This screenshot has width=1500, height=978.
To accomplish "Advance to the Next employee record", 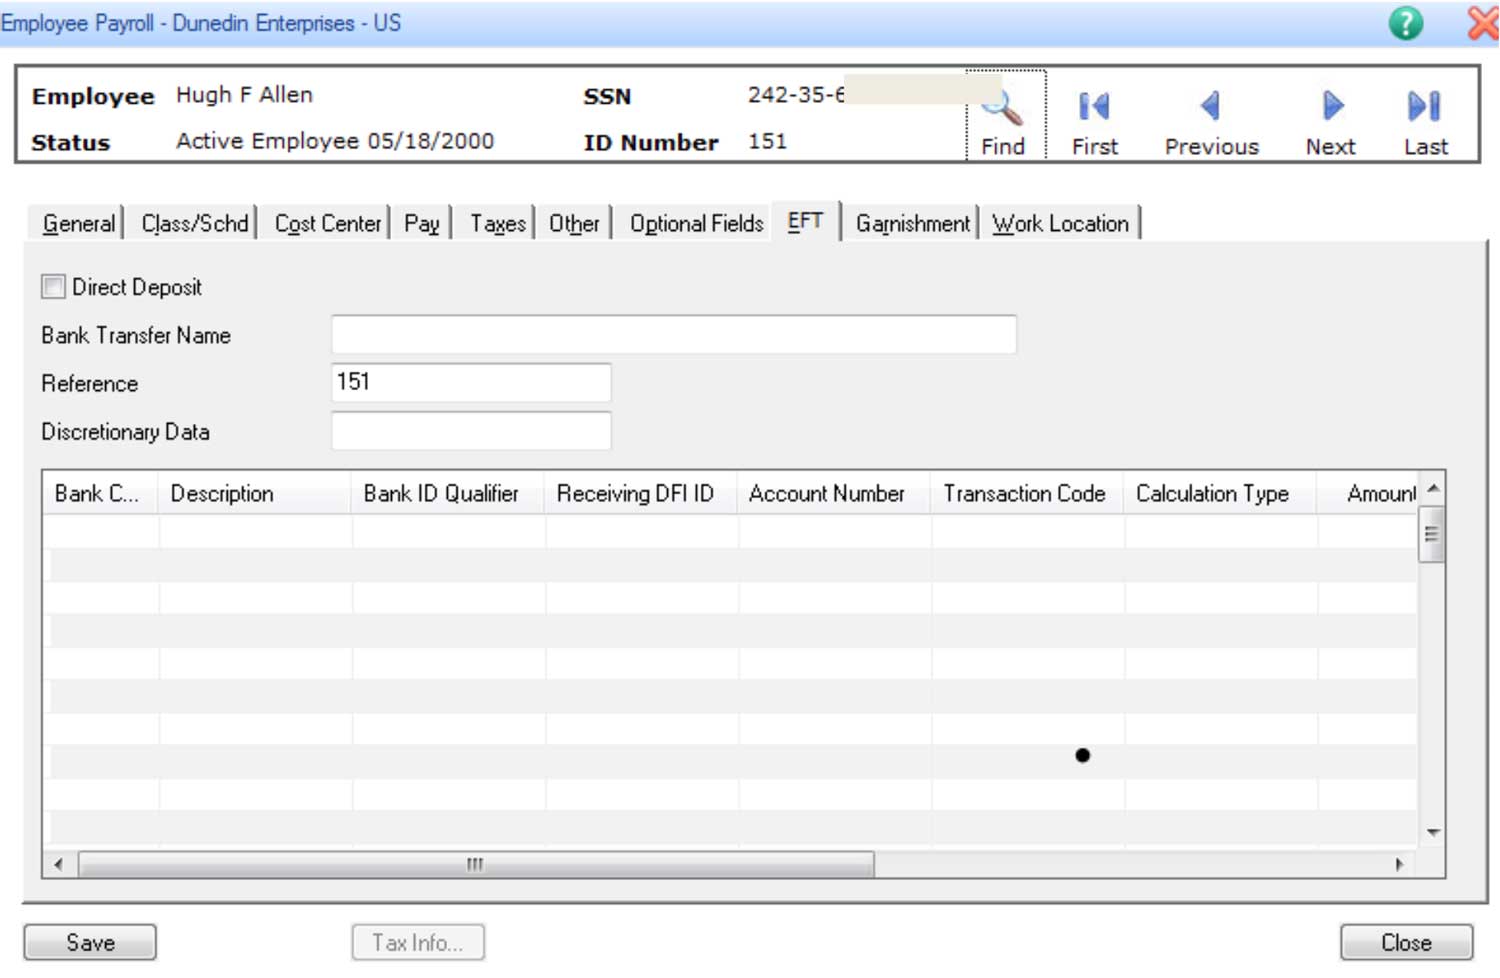I will (x=1330, y=123).
